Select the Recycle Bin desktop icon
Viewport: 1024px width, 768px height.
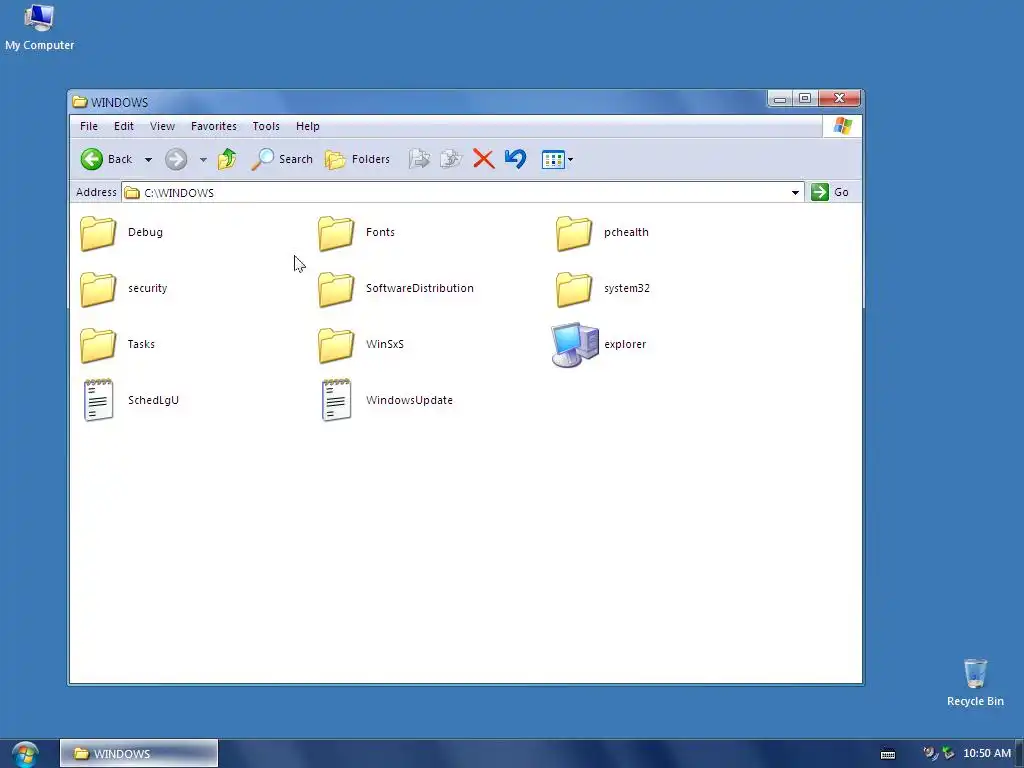coord(975,673)
